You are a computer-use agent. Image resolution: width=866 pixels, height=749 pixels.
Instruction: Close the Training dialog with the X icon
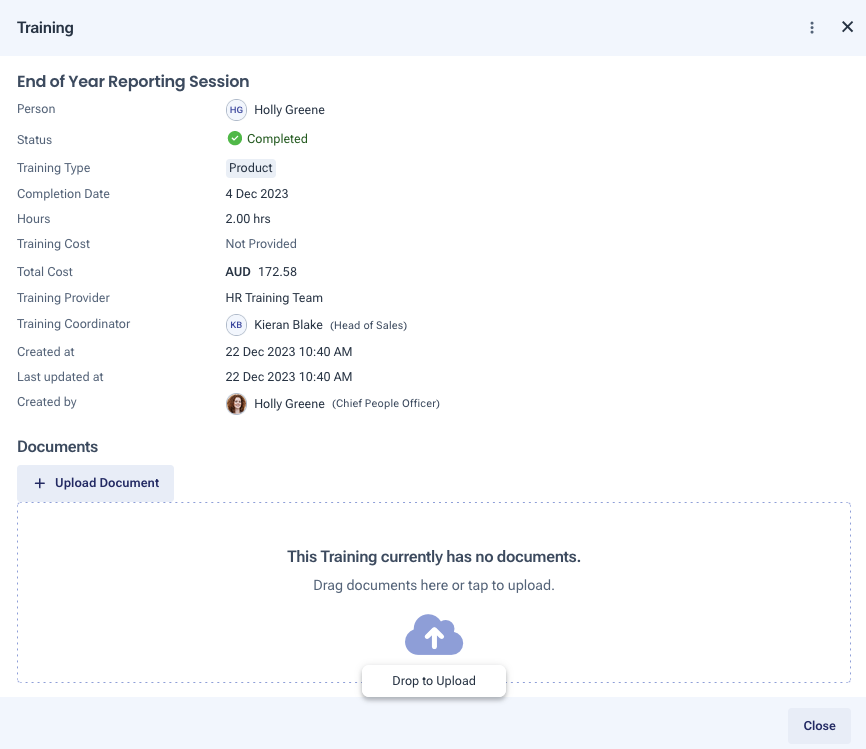tap(847, 27)
